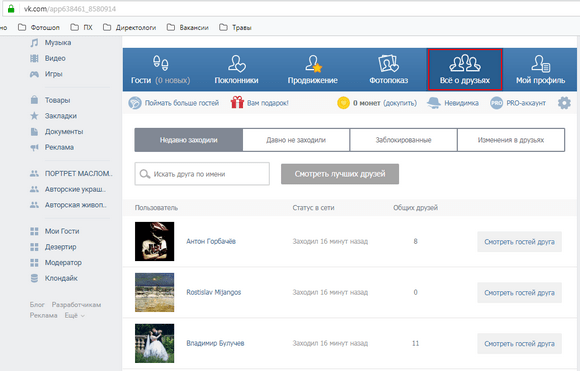The width and height of the screenshot is (580, 371).
Task: Click the Товары shopping bag icon
Action: [x=34, y=100]
